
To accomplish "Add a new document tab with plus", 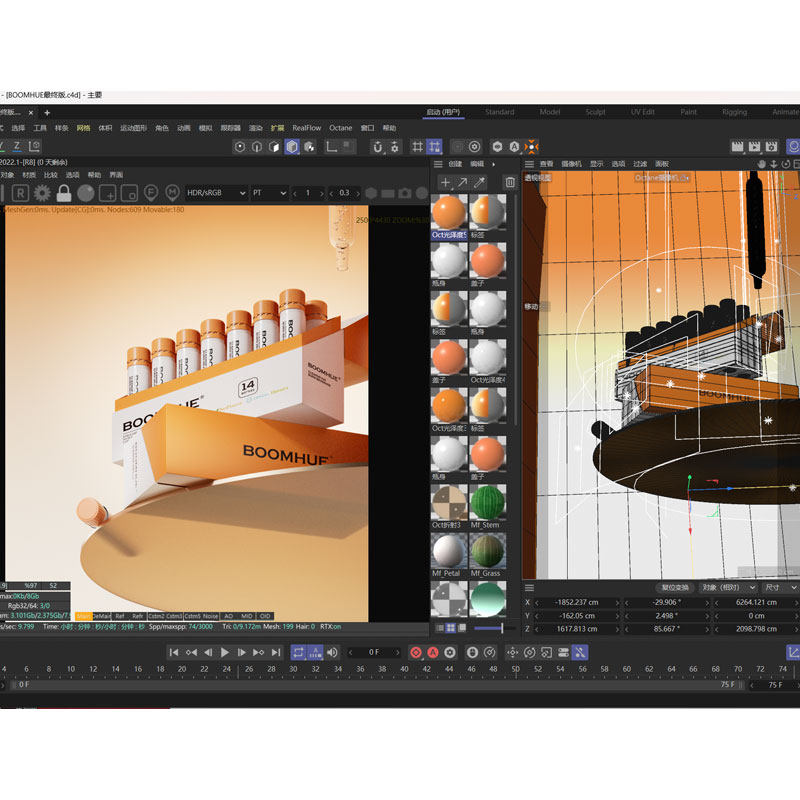I will [x=47, y=112].
